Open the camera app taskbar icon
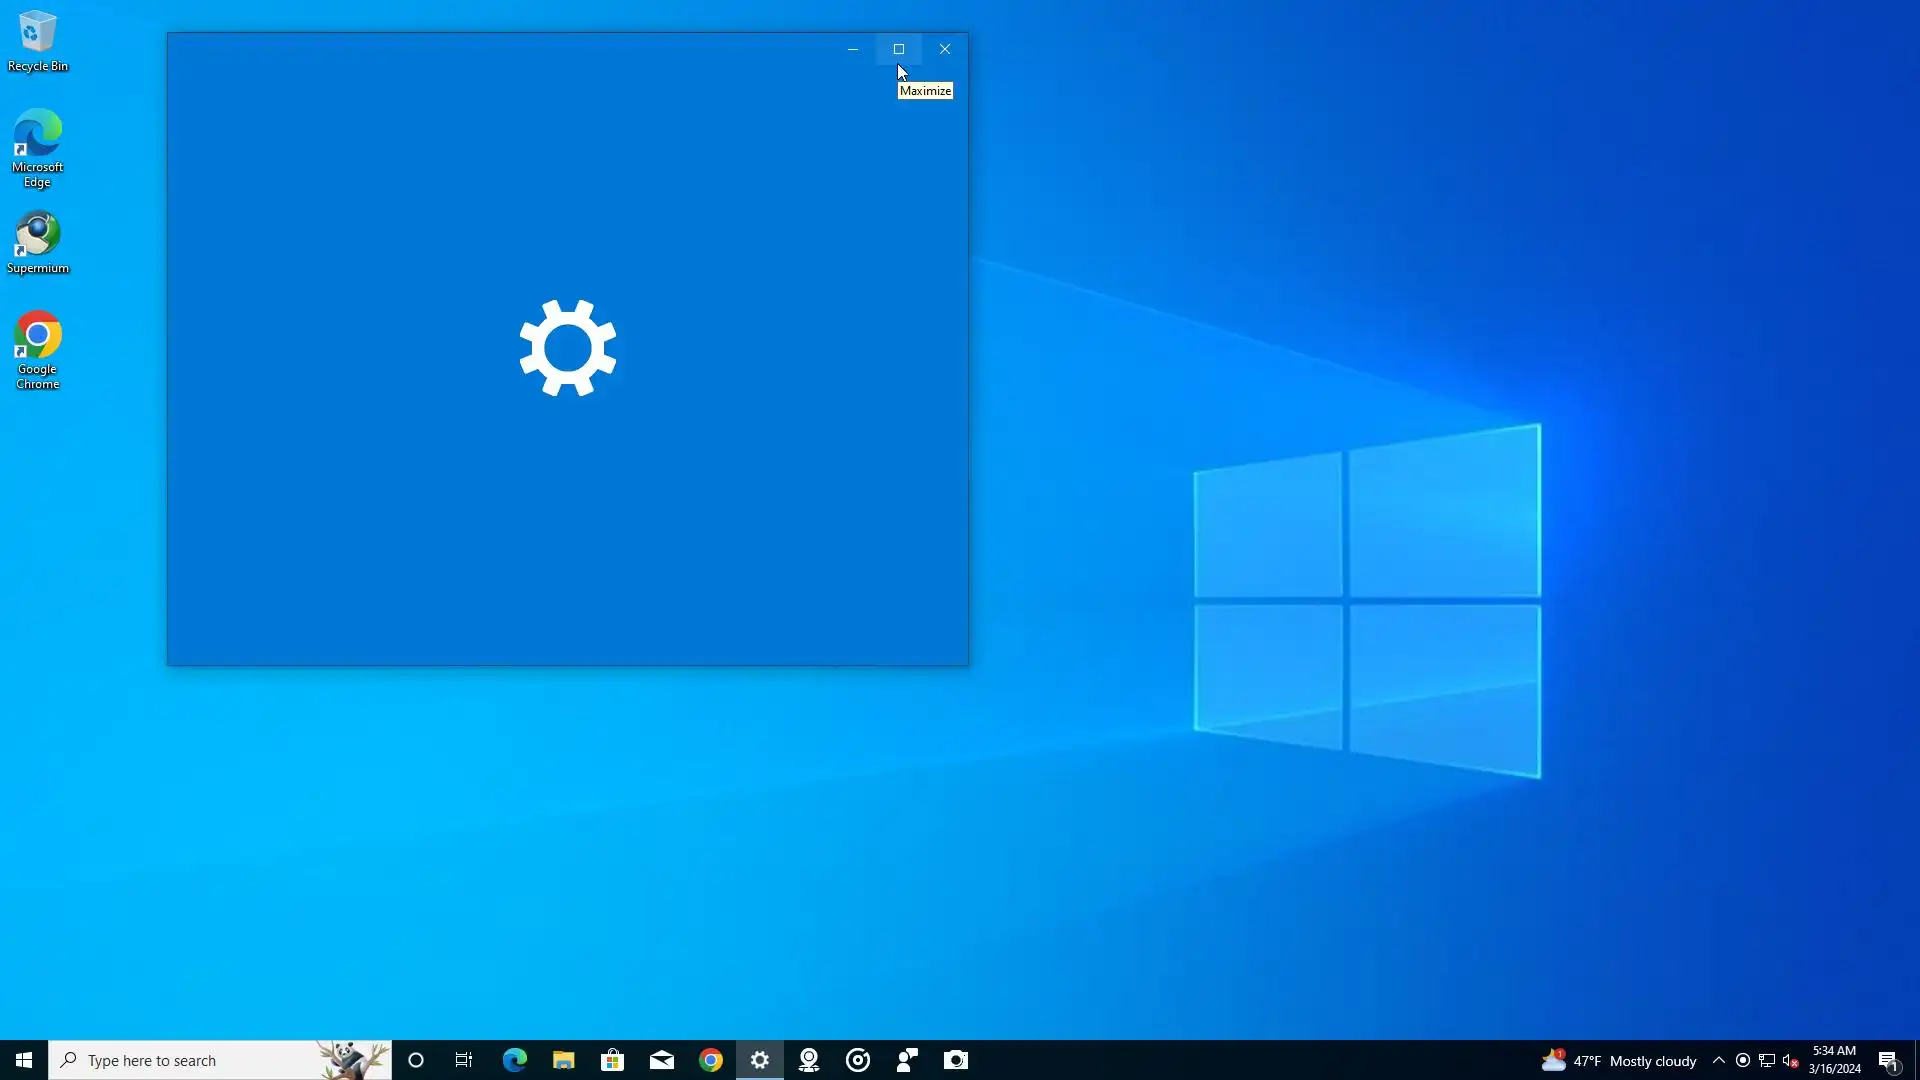The image size is (1920, 1080). pos(956,1060)
